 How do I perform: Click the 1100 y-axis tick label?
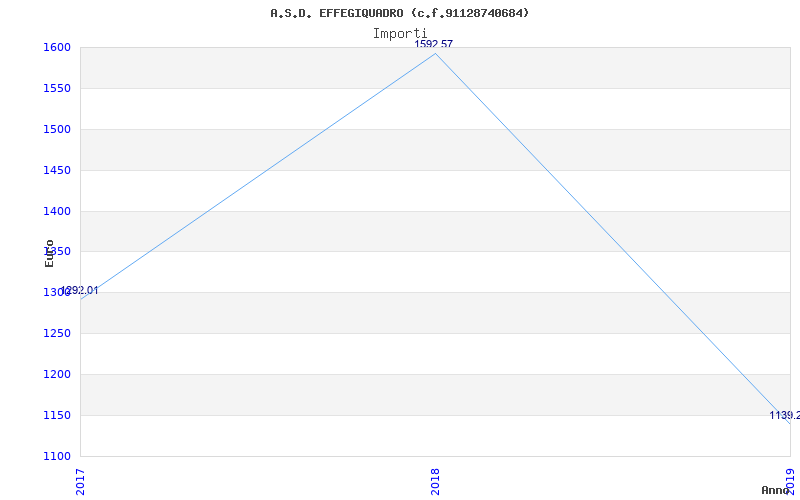pos(57,456)
